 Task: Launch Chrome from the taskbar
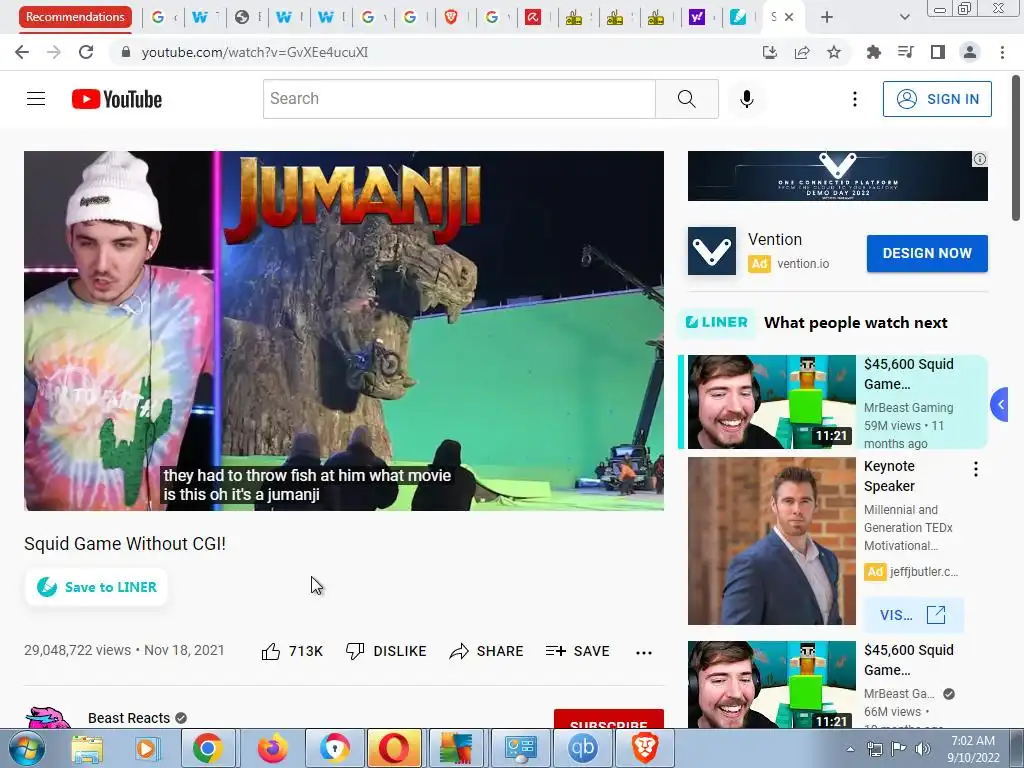(x=208, y=748)
